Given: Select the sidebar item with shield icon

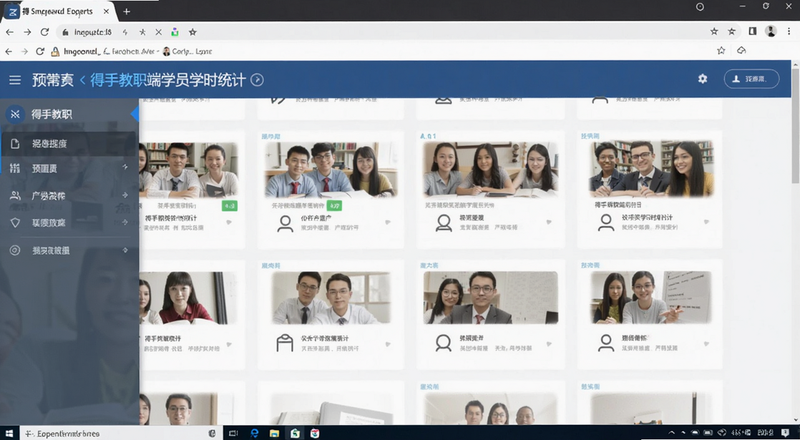Looking at the screenshot, I should (x=69, y=223).
